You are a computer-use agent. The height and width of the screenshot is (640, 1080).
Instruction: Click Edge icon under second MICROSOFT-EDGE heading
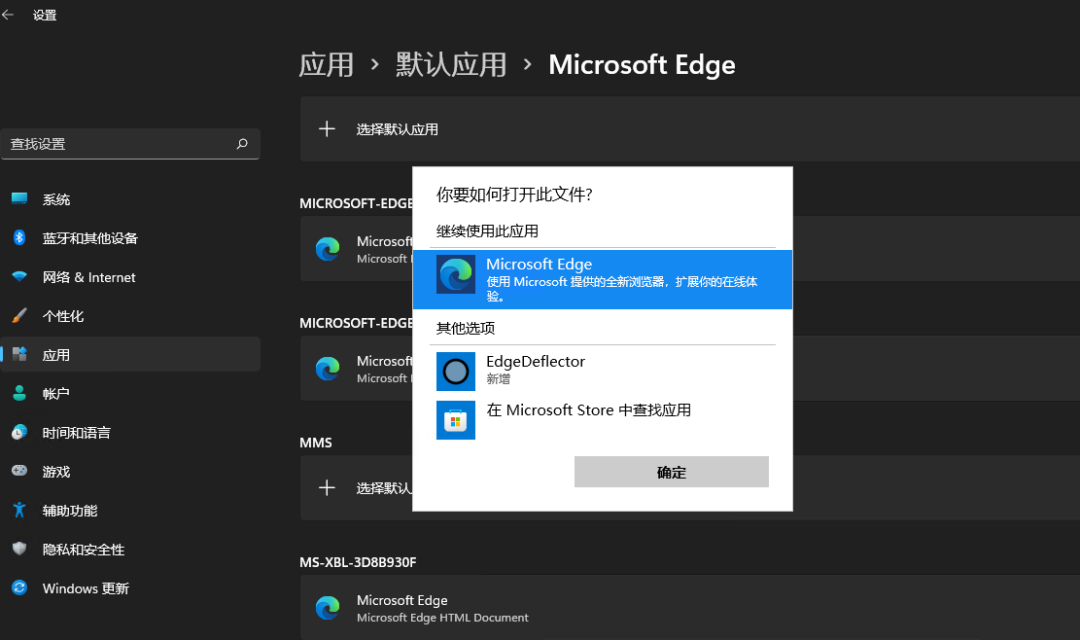pyautogui.click(x=327, y=368)
